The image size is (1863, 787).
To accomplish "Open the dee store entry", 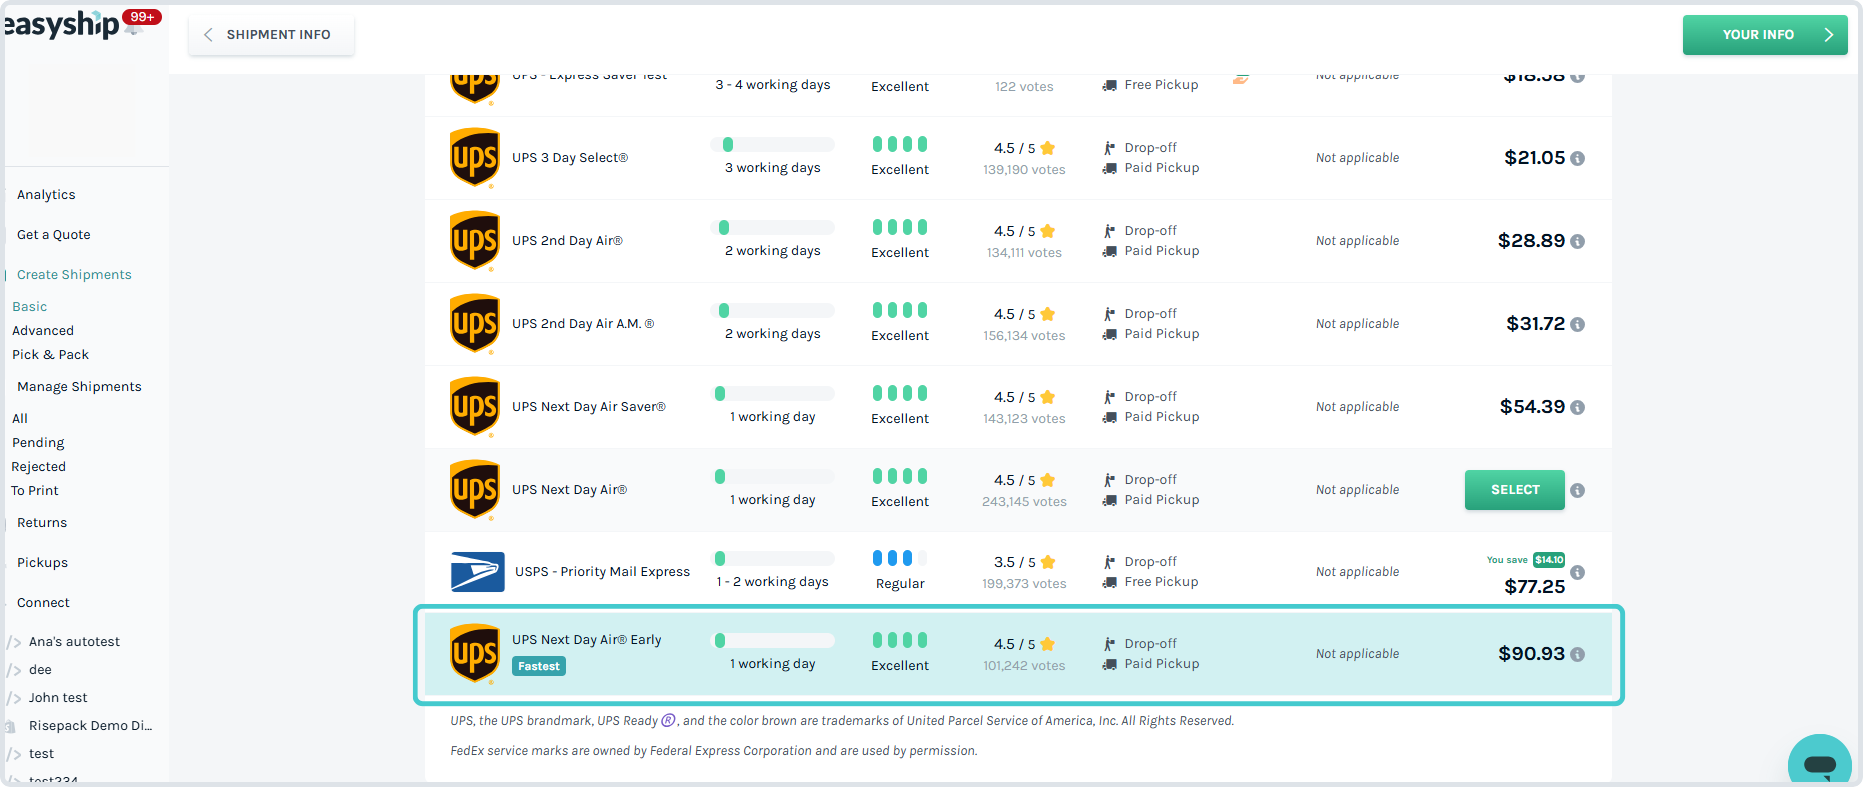I will 40,670.
